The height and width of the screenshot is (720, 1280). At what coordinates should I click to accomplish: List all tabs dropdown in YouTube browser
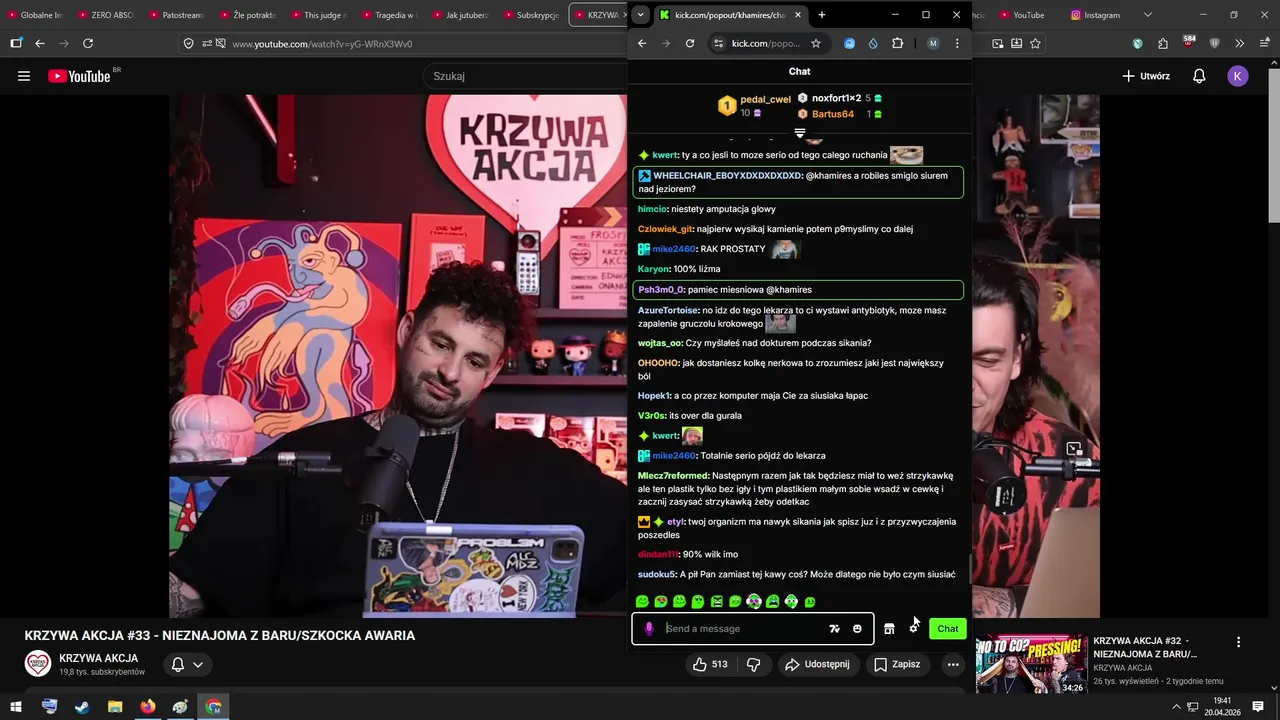[1147, 15]
